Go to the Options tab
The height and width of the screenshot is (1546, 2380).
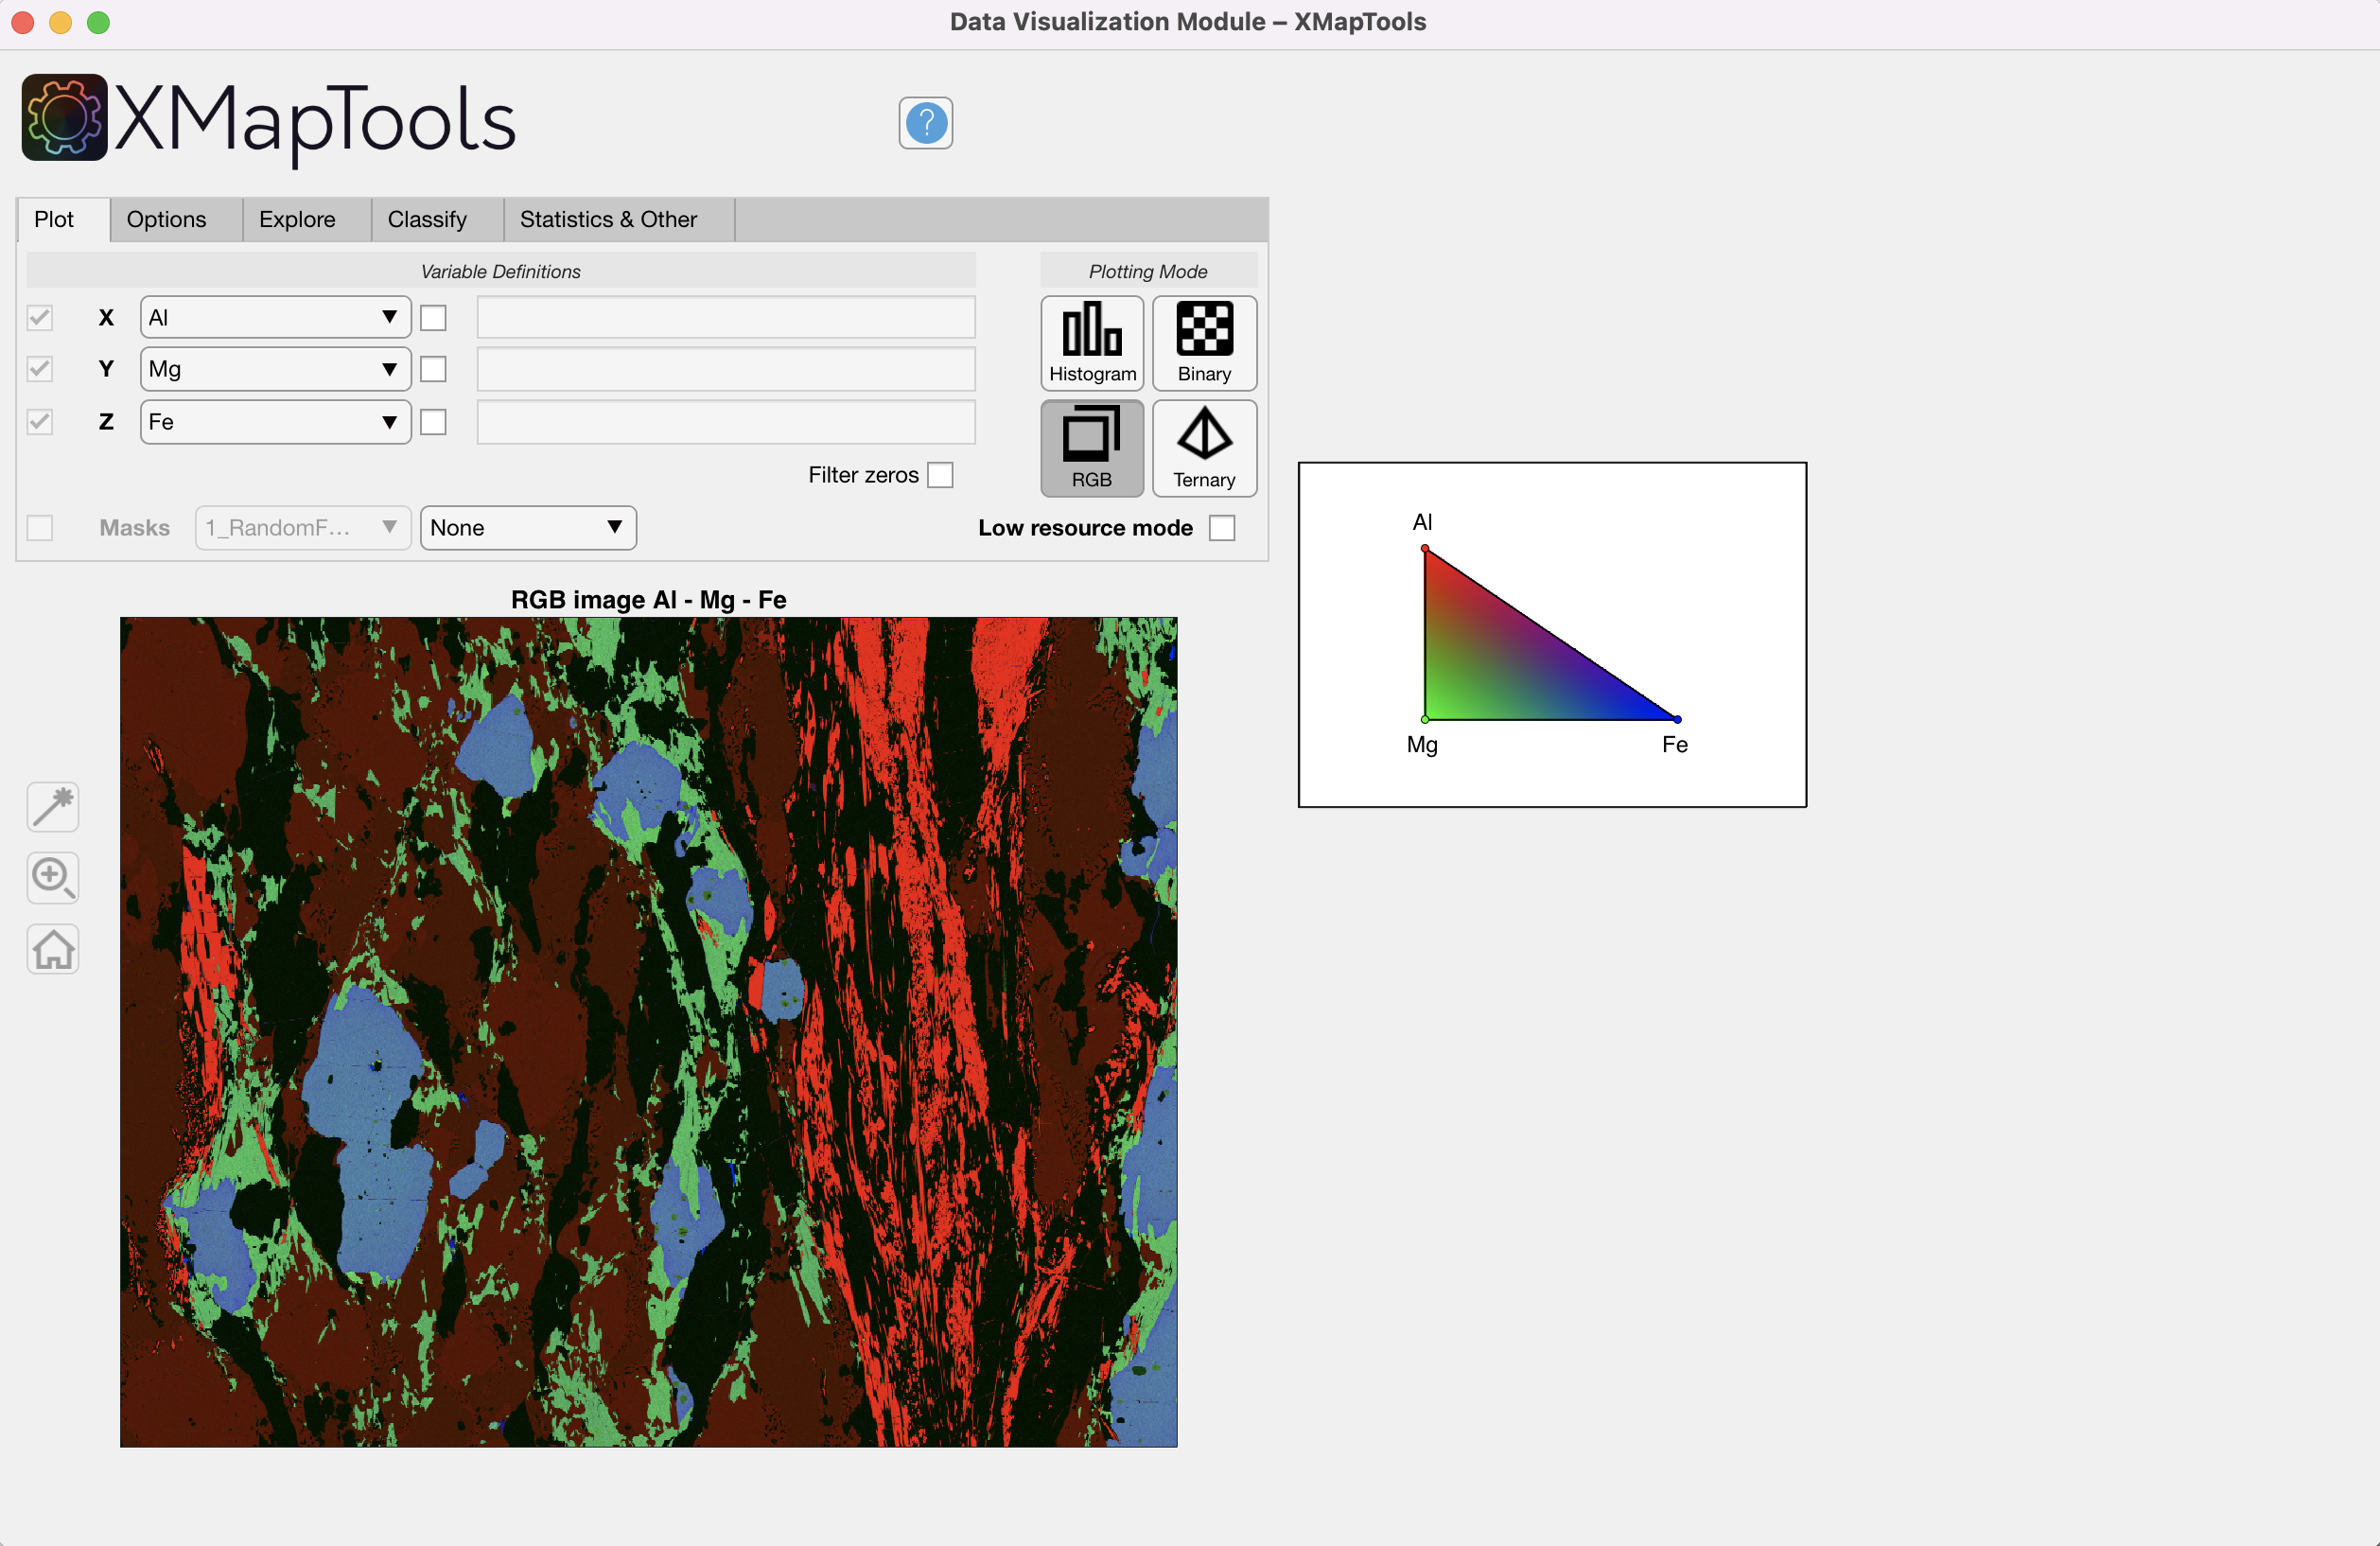pyautogui.click(x=166, y=219)
